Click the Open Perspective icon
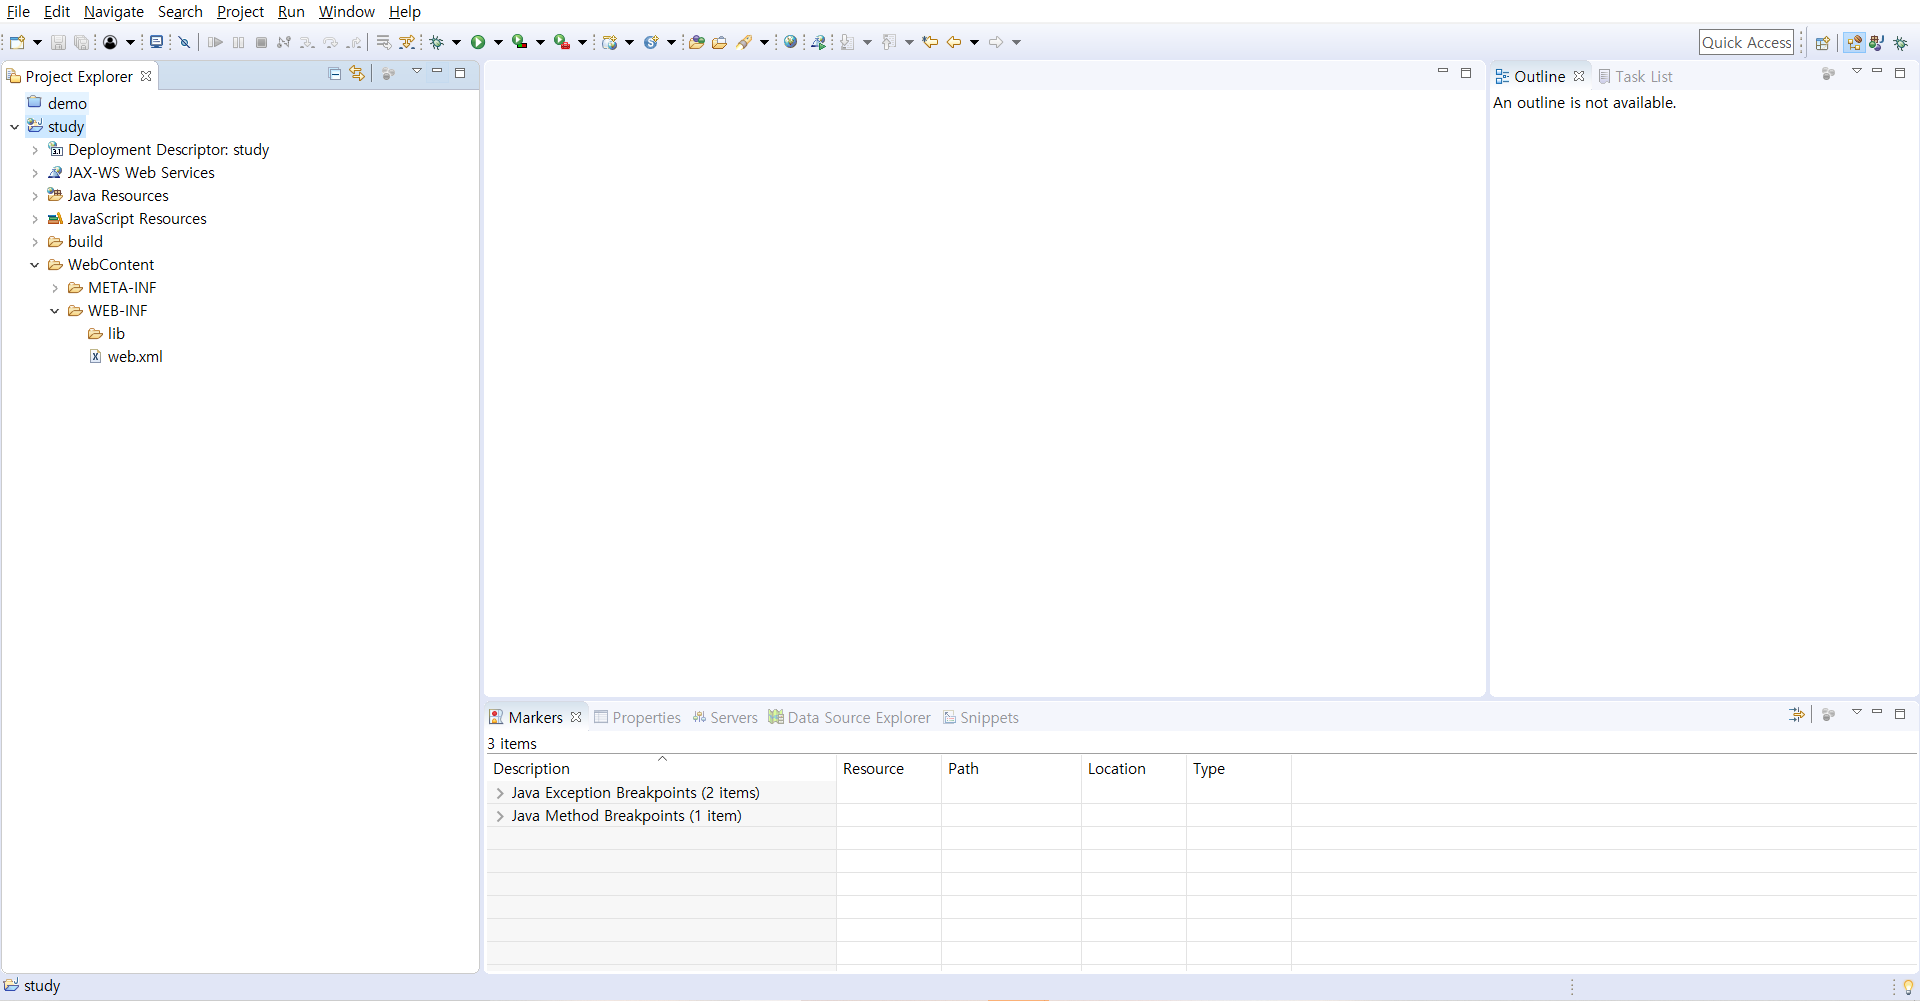Viewport: 1920px width, 1001px height. (x=1822, y=43)
